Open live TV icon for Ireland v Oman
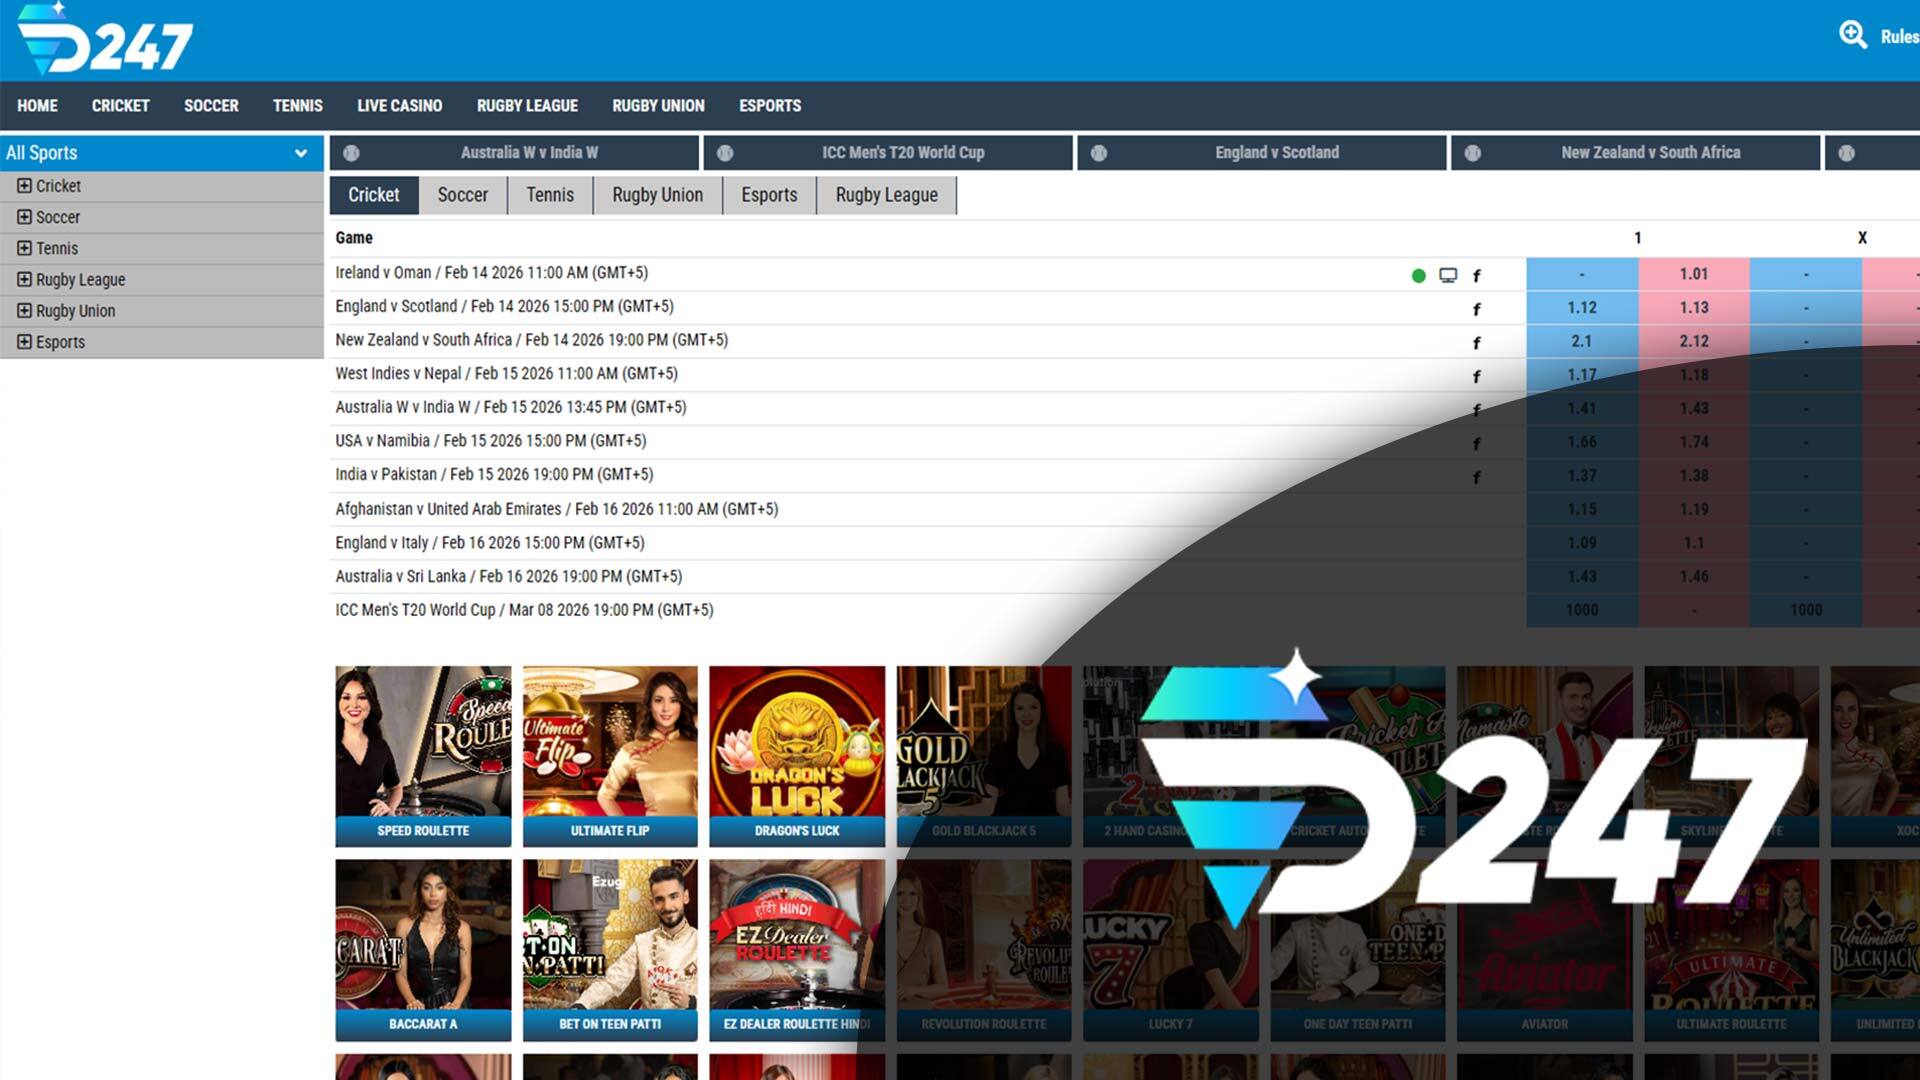Viewport: 1920px width, 1080px height. [1447, 275]
